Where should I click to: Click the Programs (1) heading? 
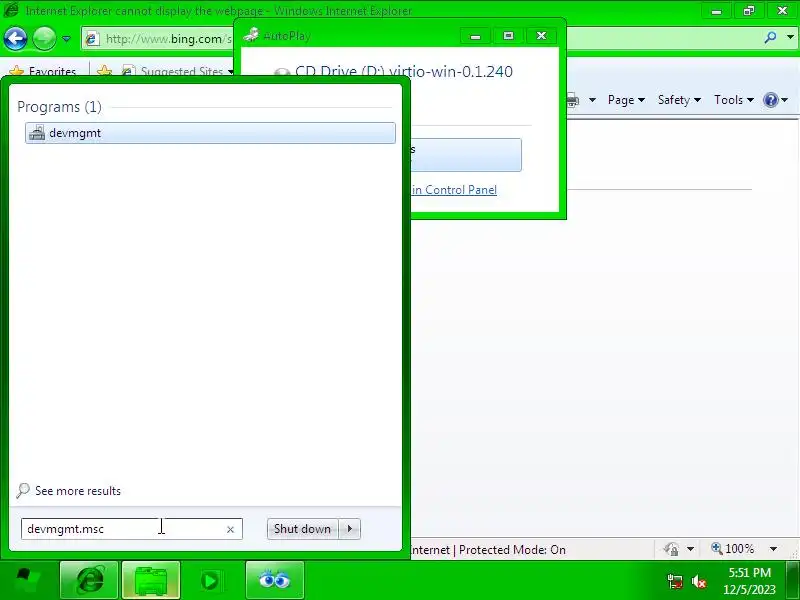59,107
